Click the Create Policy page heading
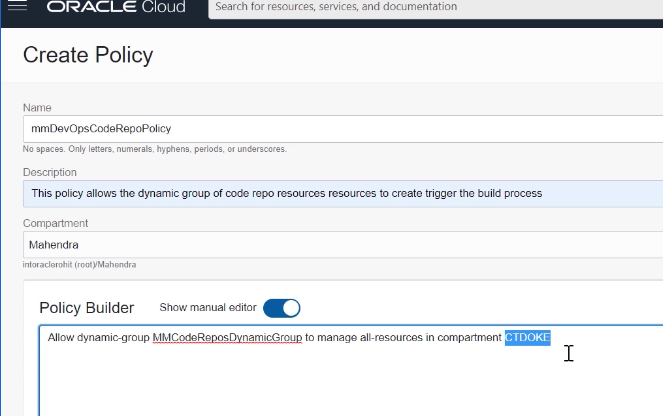The height and width of the screenshot is (416, 663). 88,55
